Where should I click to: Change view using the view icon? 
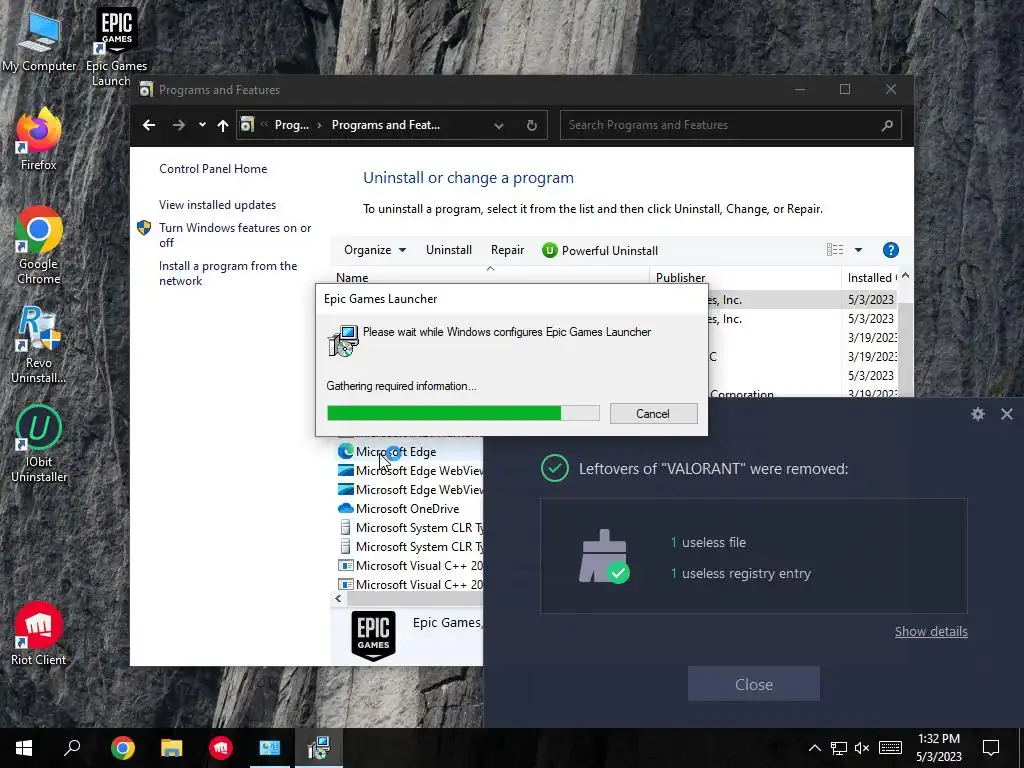click(x=835, y=249)
